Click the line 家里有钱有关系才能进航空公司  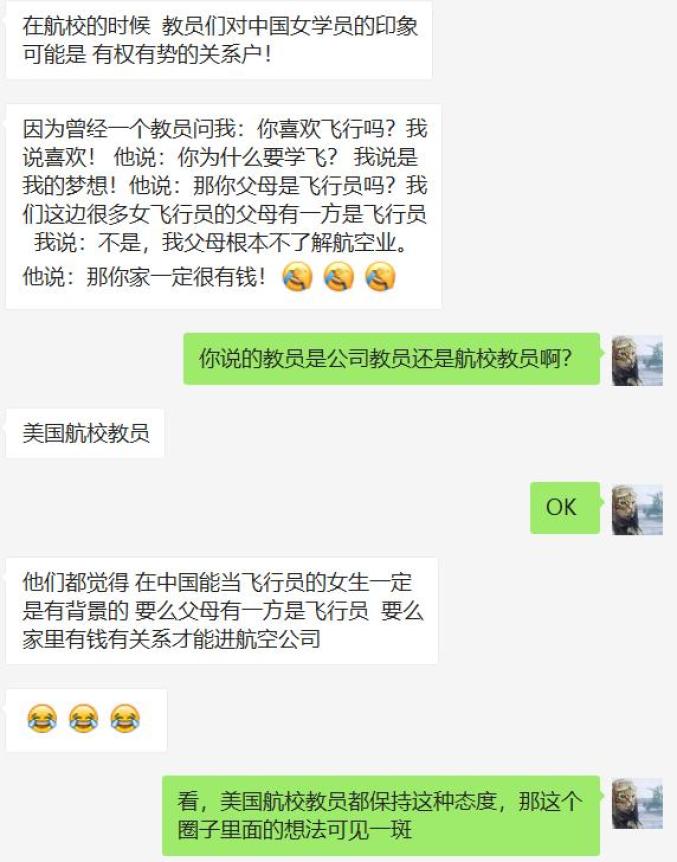click(x=172, y=639)
